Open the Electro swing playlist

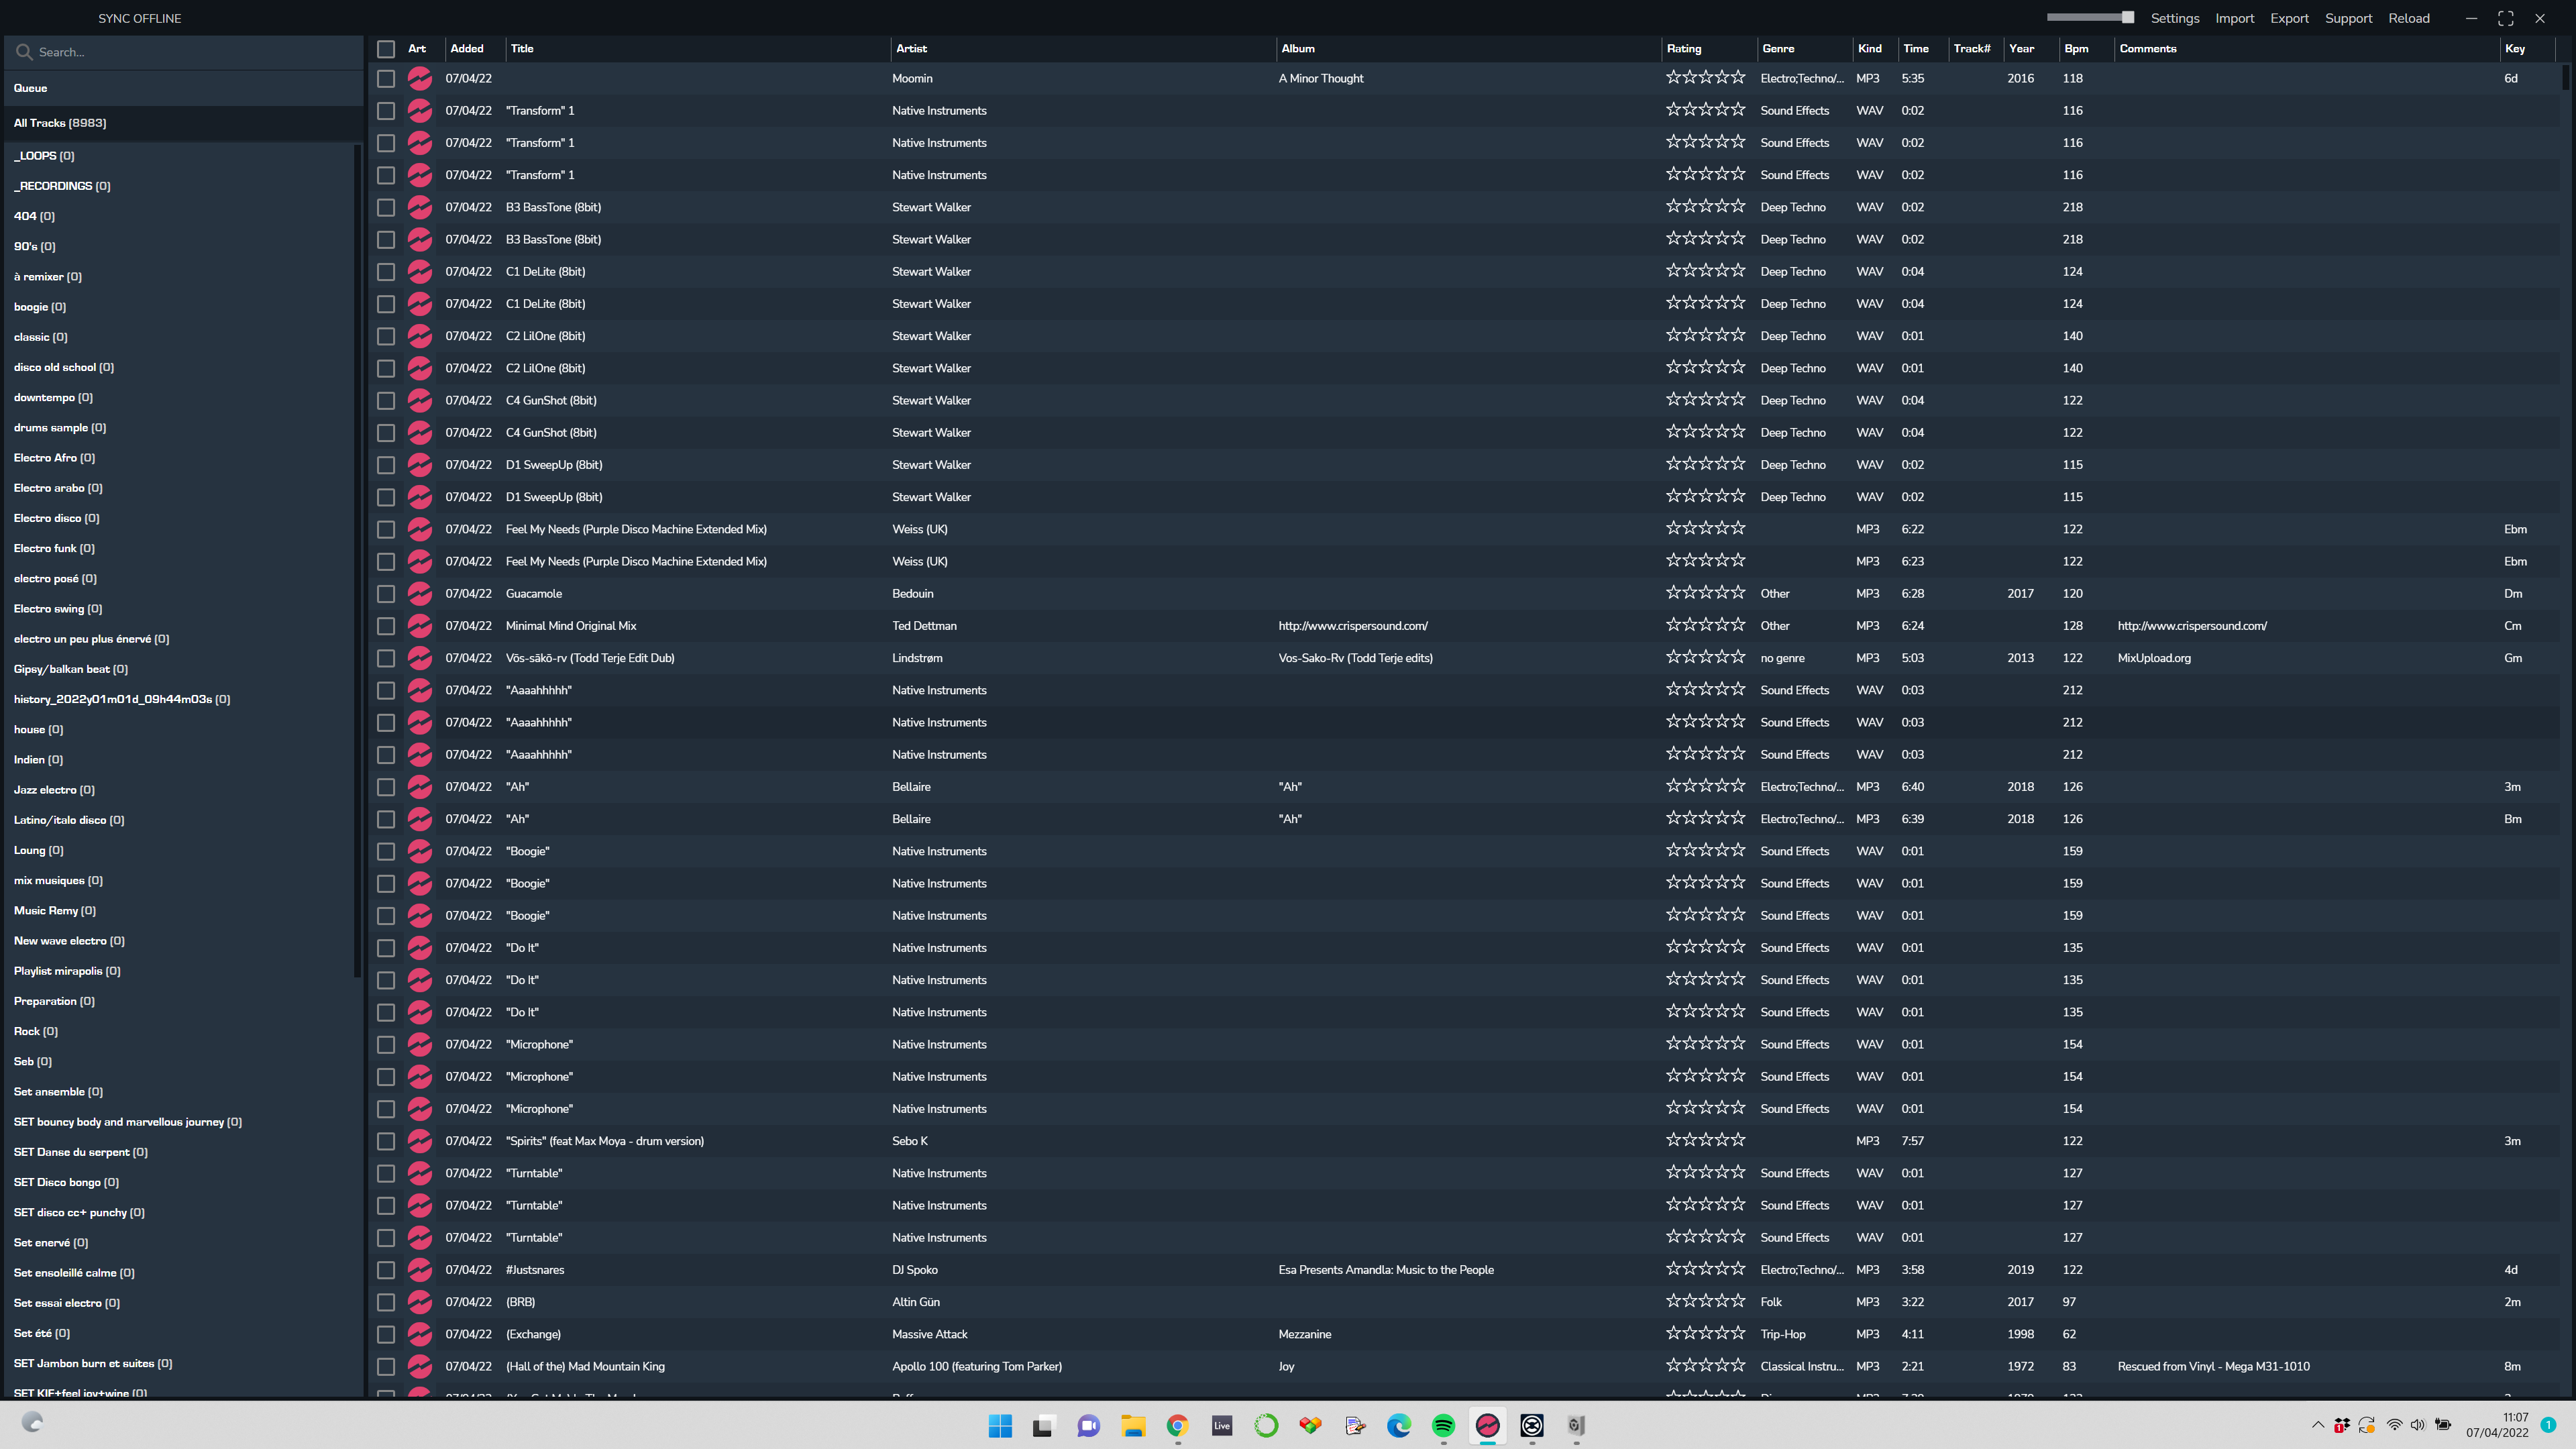point(58,609)
